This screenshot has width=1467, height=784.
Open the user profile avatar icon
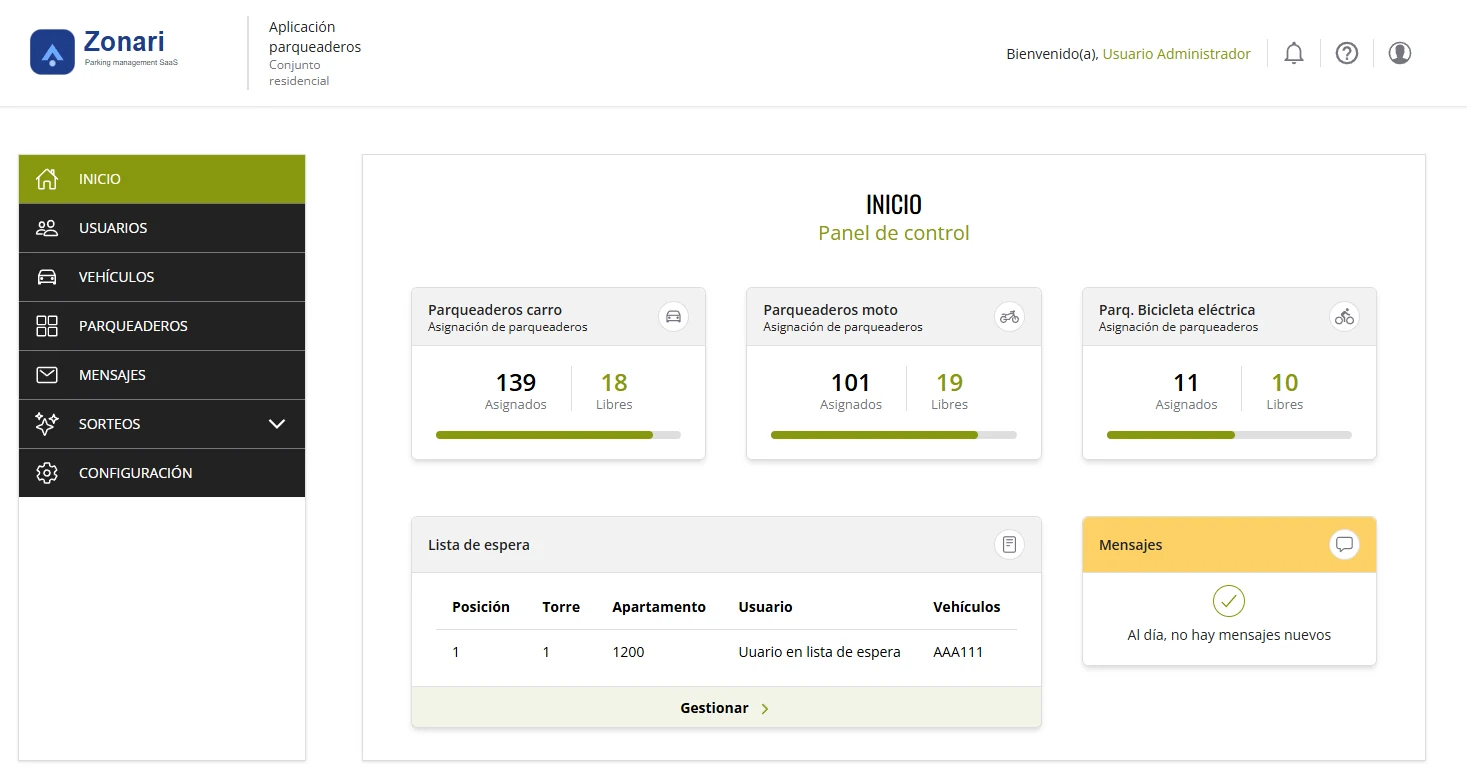(1400, 53)
